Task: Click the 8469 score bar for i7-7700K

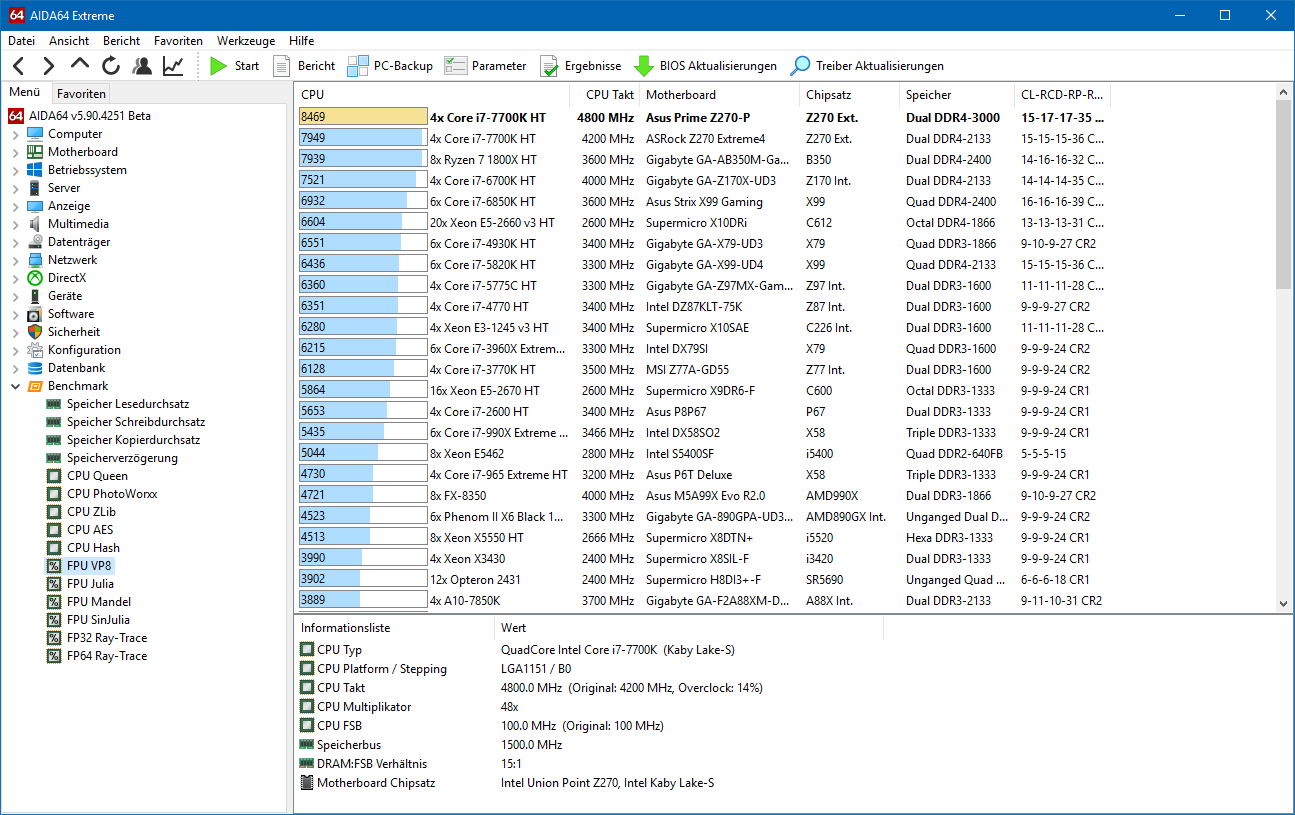Action: point(363,117)
